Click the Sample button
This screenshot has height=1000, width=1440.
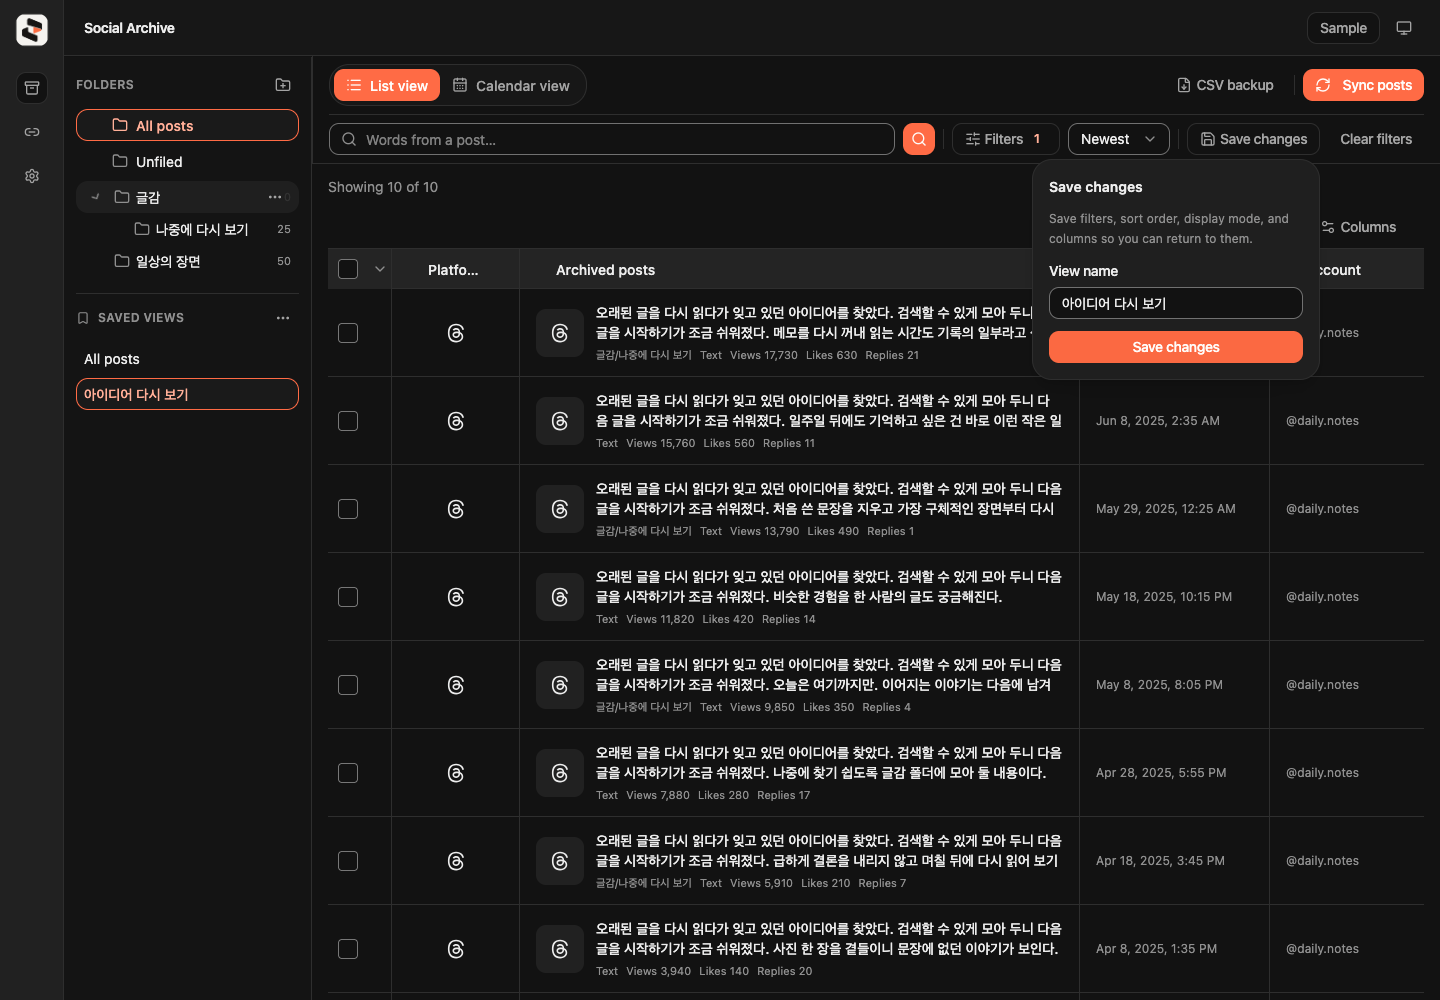1343,28
